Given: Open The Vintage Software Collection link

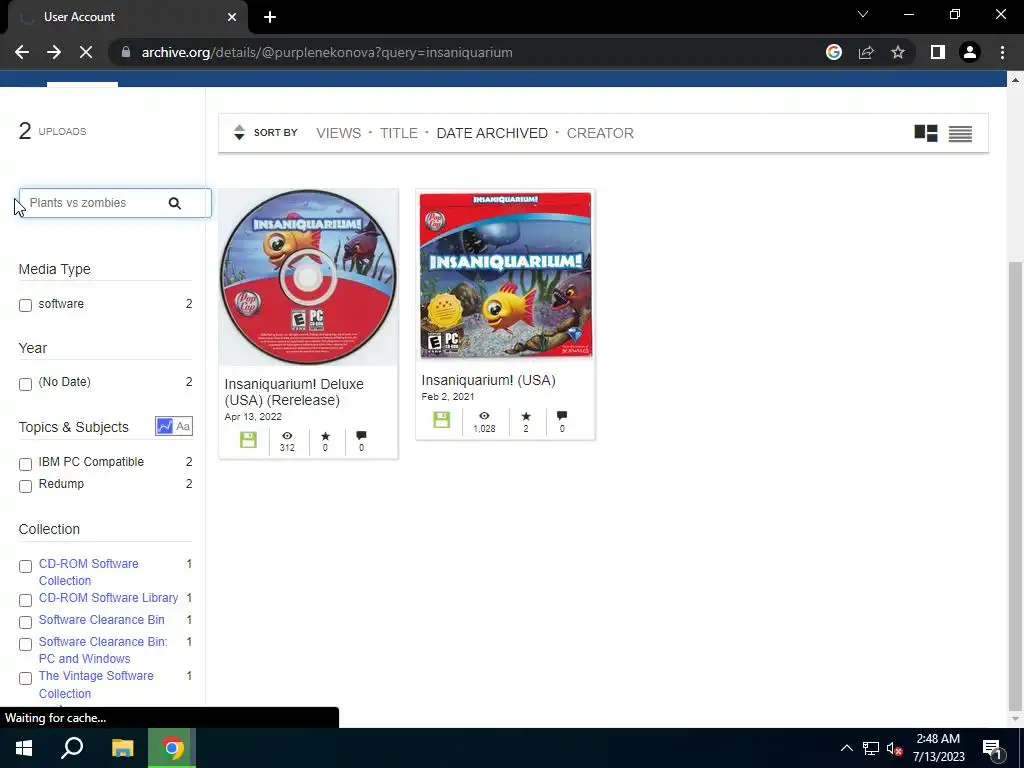Looking at the screenshot, I should [96, 684].
